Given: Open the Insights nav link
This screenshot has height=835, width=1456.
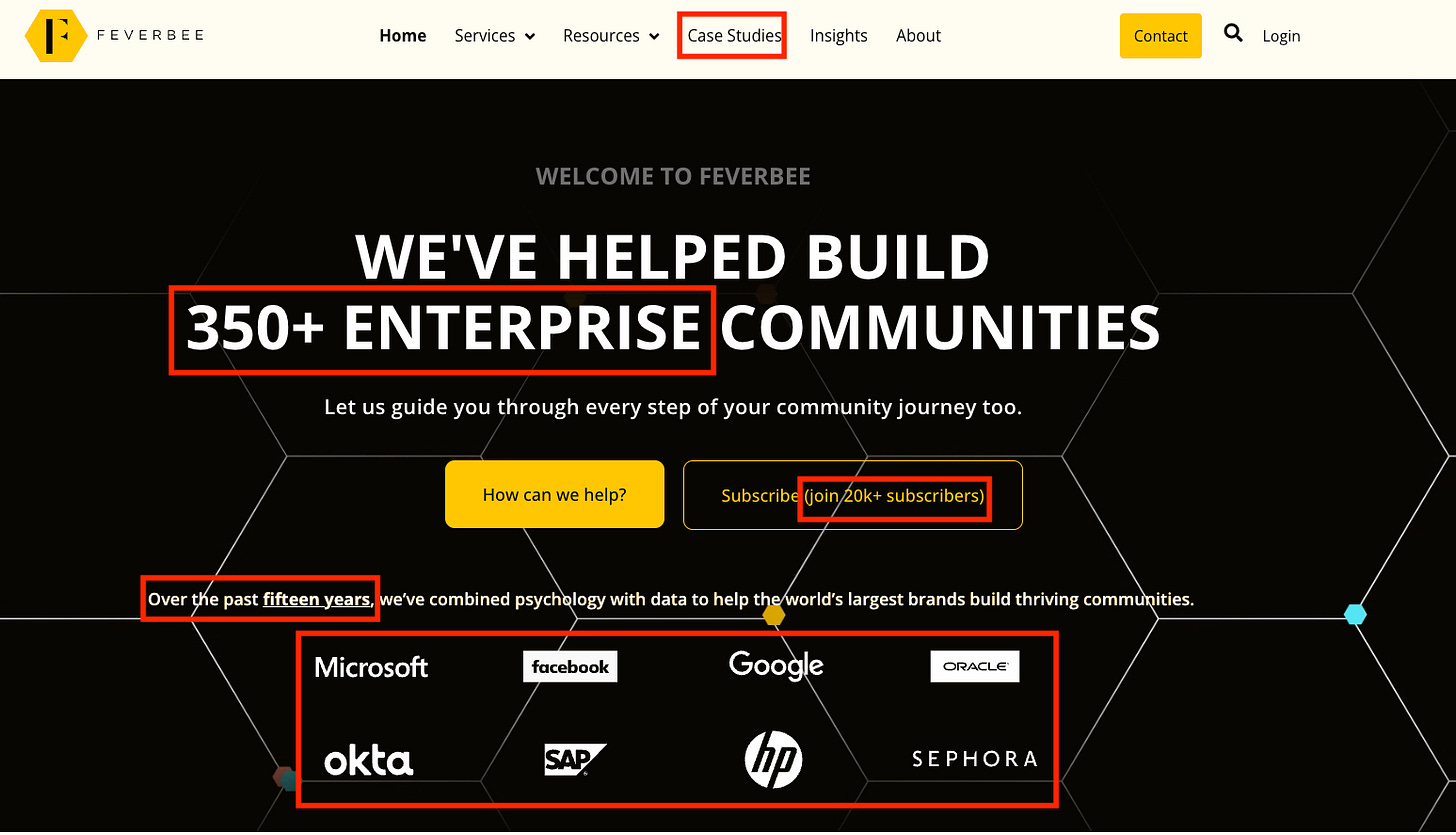Looking at the screenshot, I should pyautogui.click(x=839, y=36).
